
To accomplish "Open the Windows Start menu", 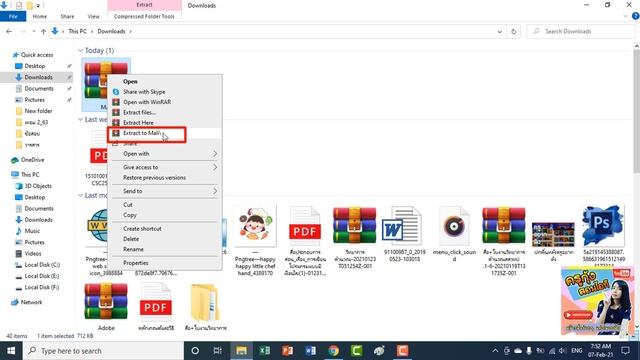I will point(11,351).
